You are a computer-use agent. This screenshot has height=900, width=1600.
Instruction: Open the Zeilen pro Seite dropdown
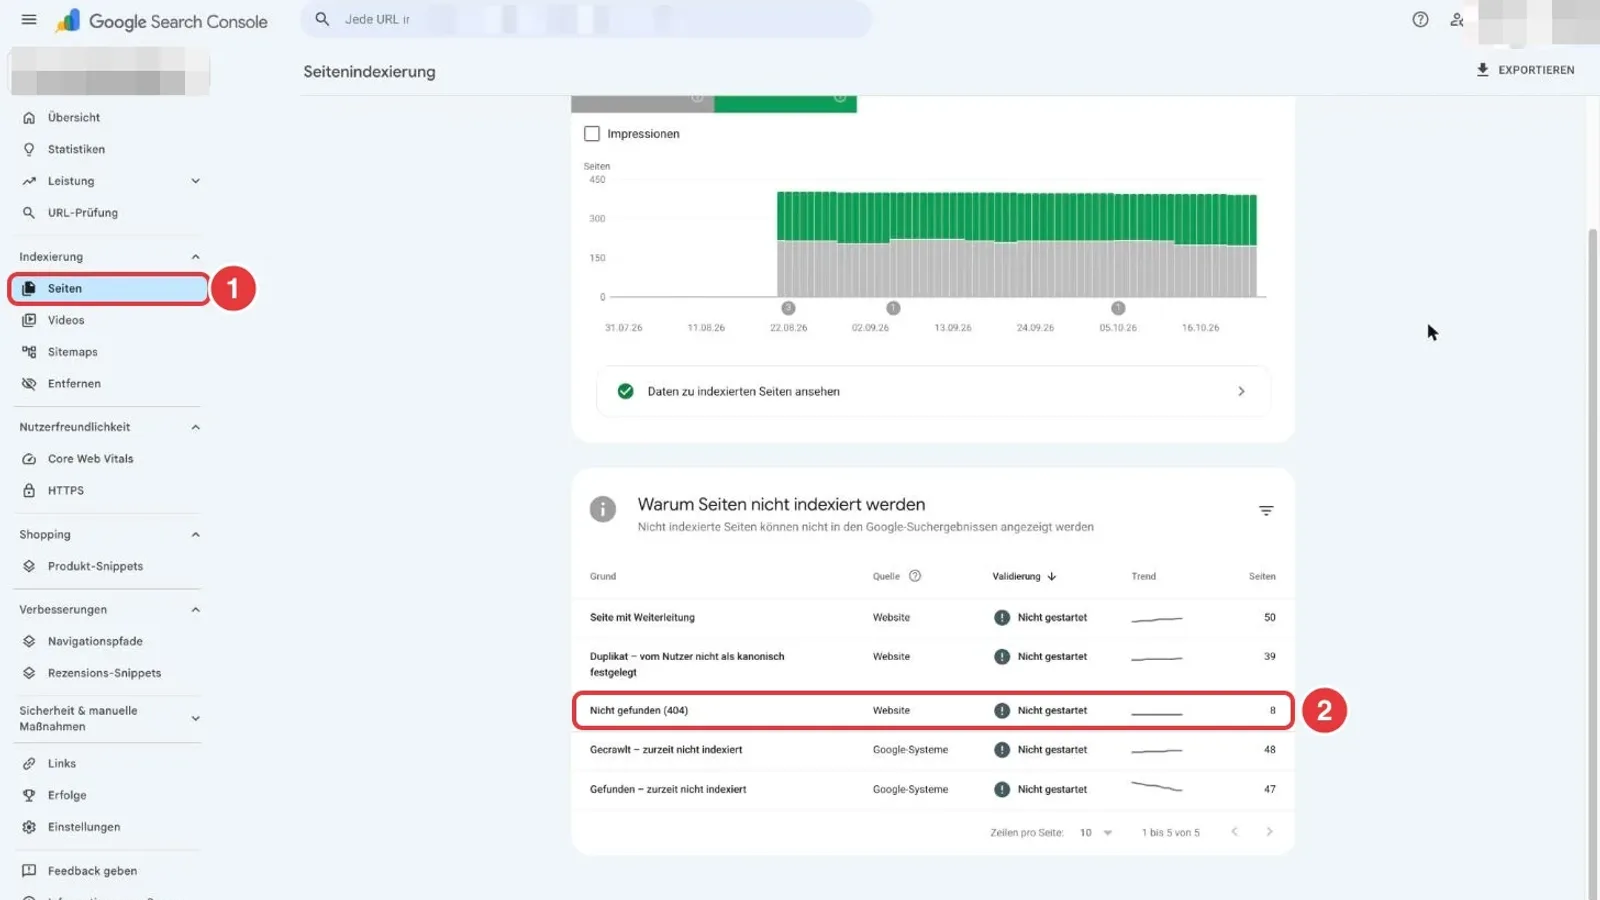pyautogui.click(x=1096, y=833)
